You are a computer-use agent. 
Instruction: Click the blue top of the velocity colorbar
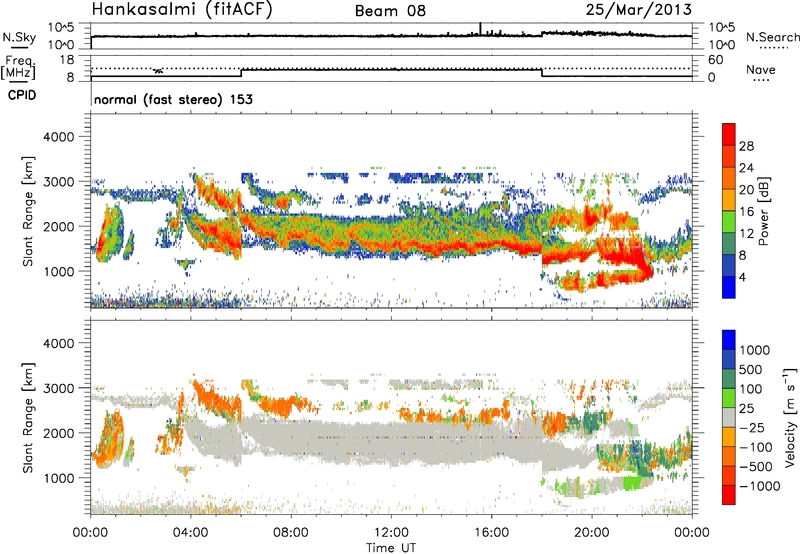(729, 340)
